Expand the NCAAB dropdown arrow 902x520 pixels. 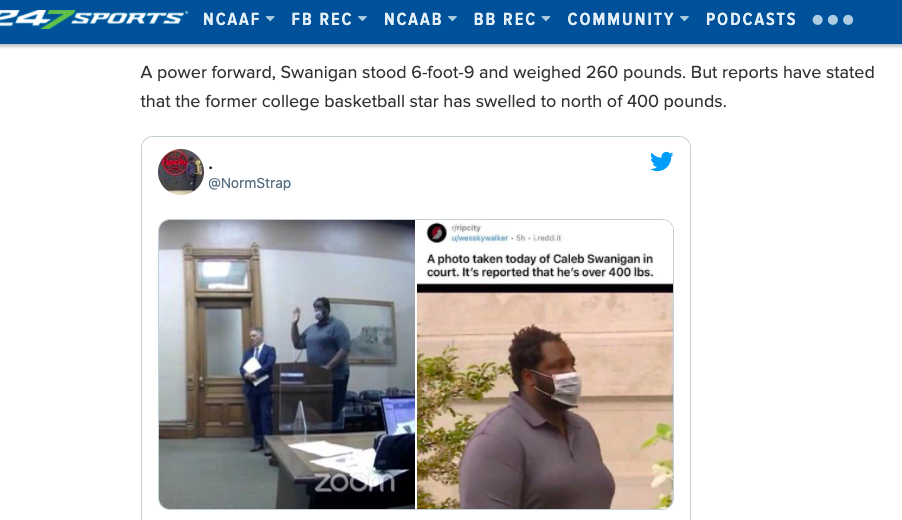coord(453,19)
